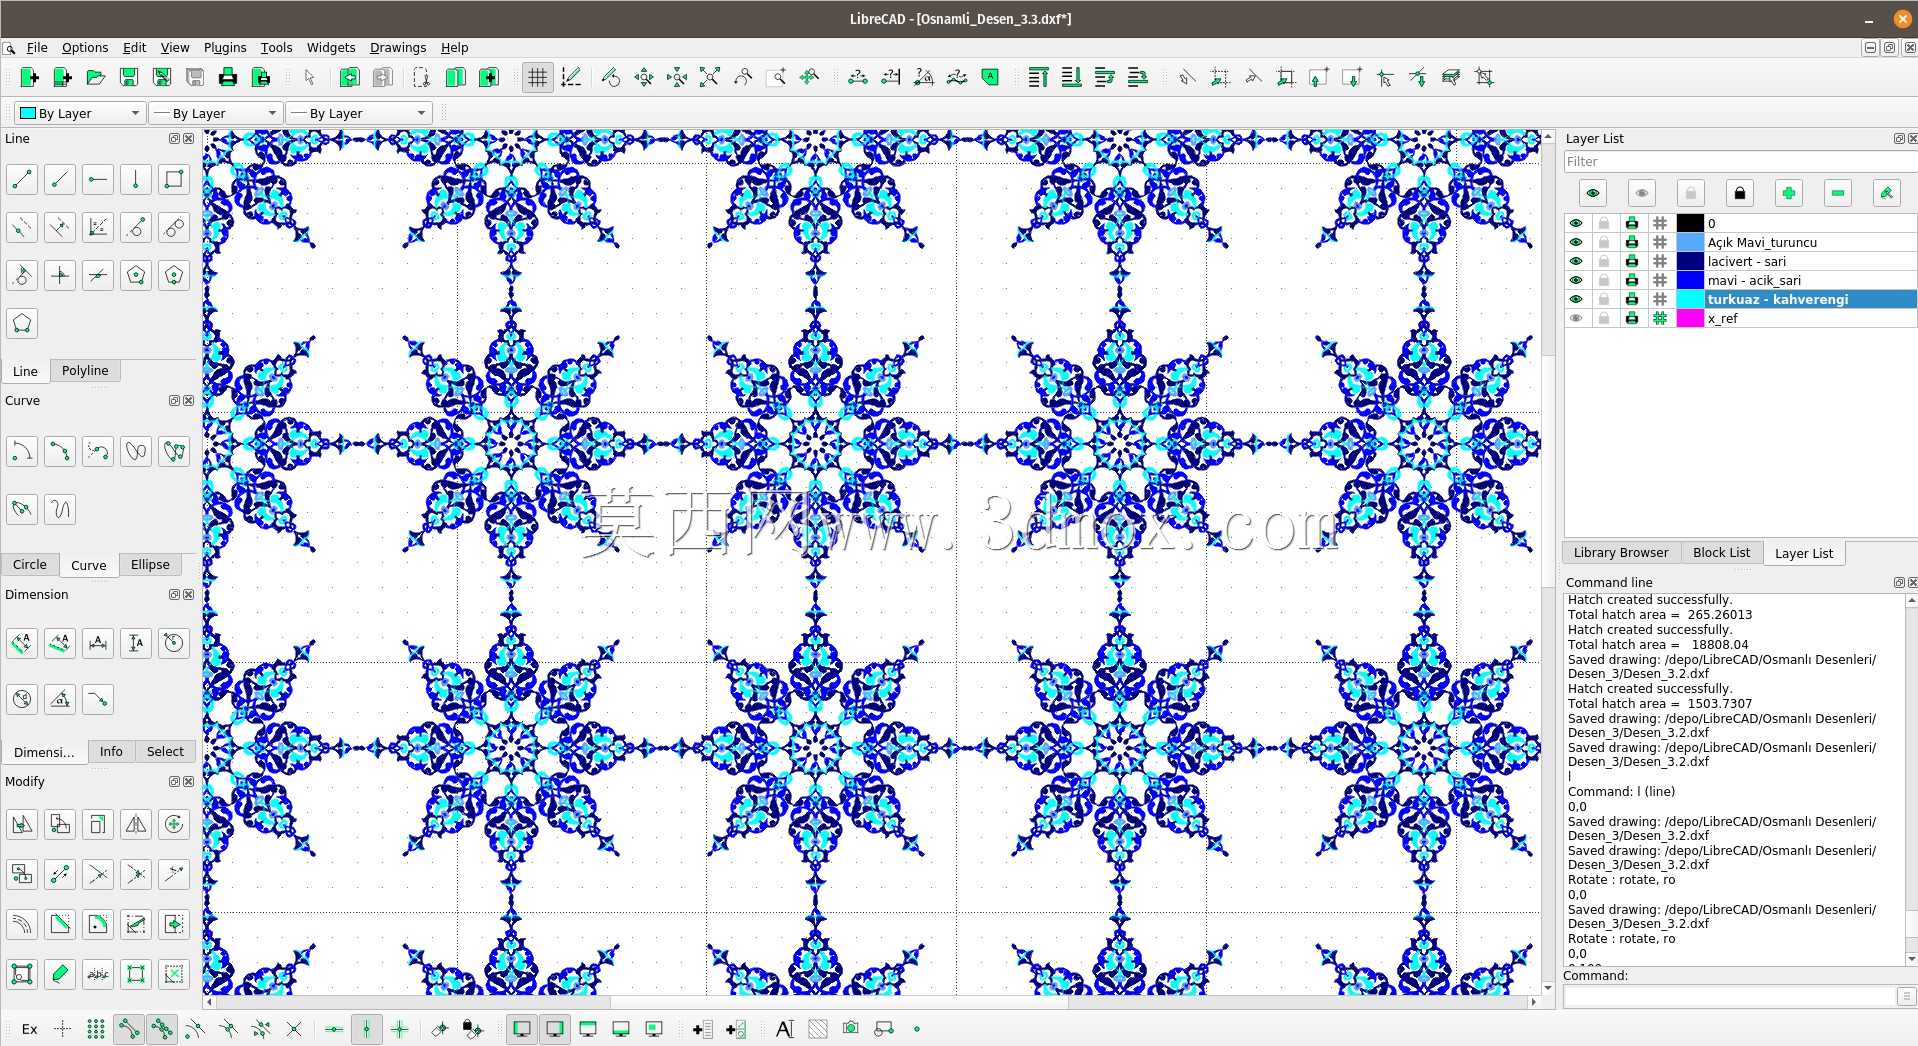This screenshot has height=1046, width=1918.
Task: Toggle Ex exclusive snap mode
Action: click(30, 1029)
